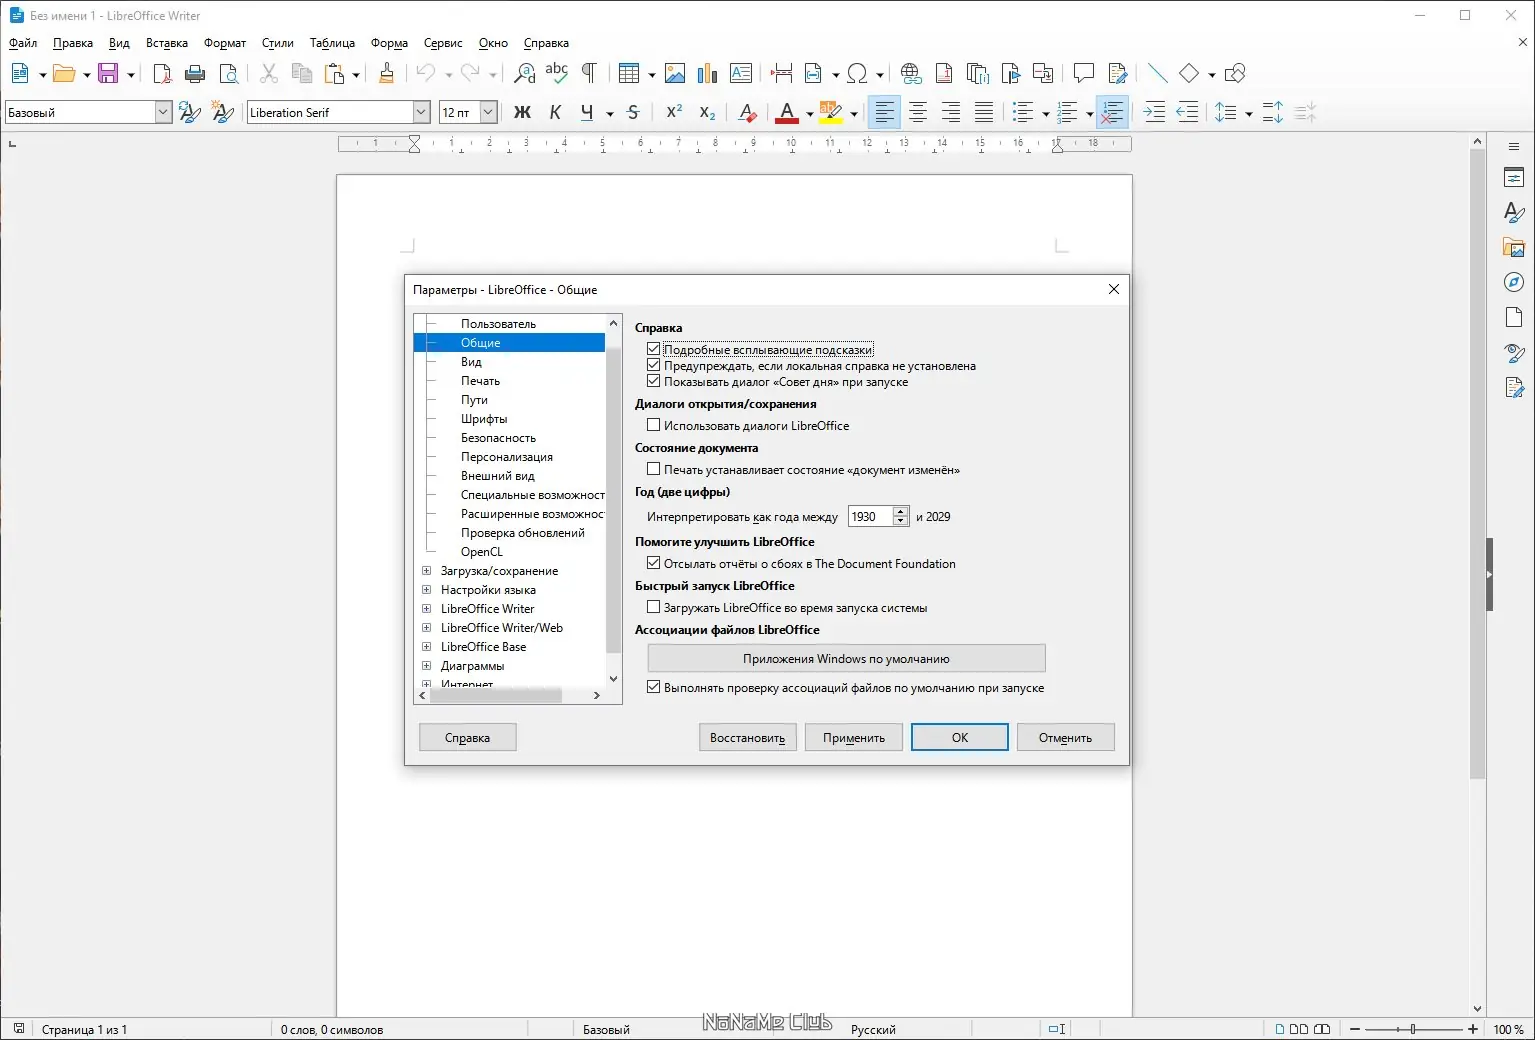Insert a text box from the toolbar
Screen dimensions: 1535x1040
pos(741,73)
